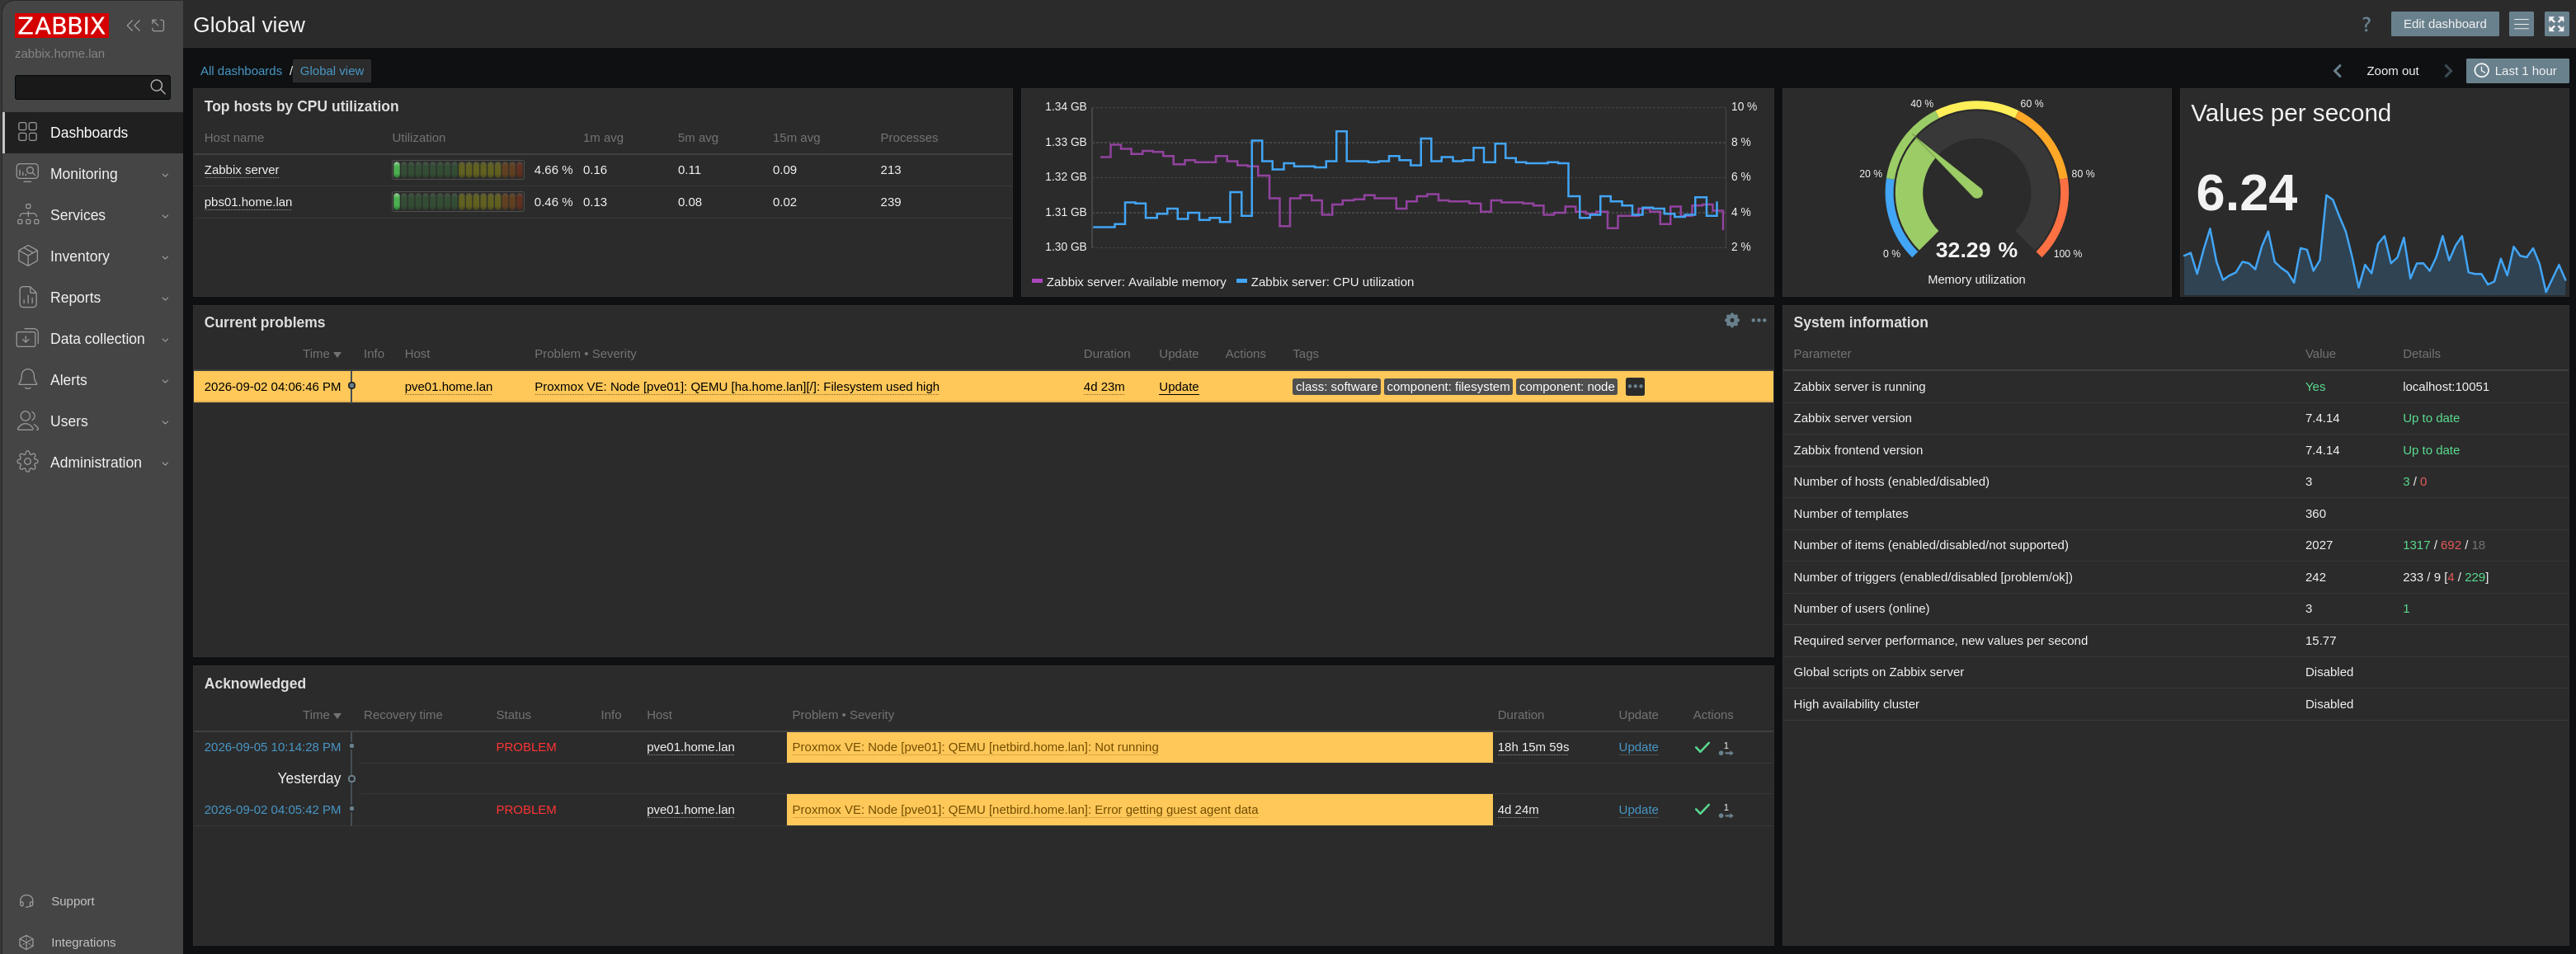The height and width of the screenshot is (954, 2576).
Task: Open the dashboard actions hamburger menu
Action: [x=2521, y=24]
